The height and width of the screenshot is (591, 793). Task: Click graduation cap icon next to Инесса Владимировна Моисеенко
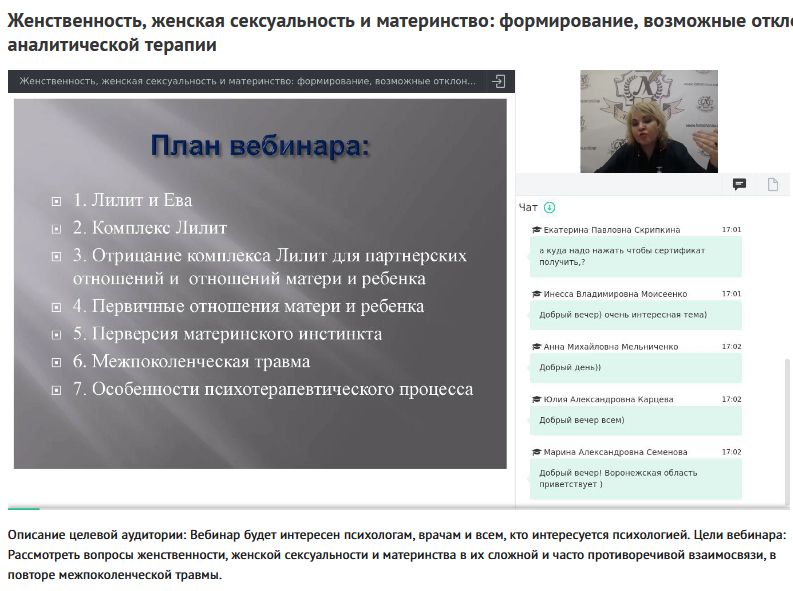[x=536, y=294]
